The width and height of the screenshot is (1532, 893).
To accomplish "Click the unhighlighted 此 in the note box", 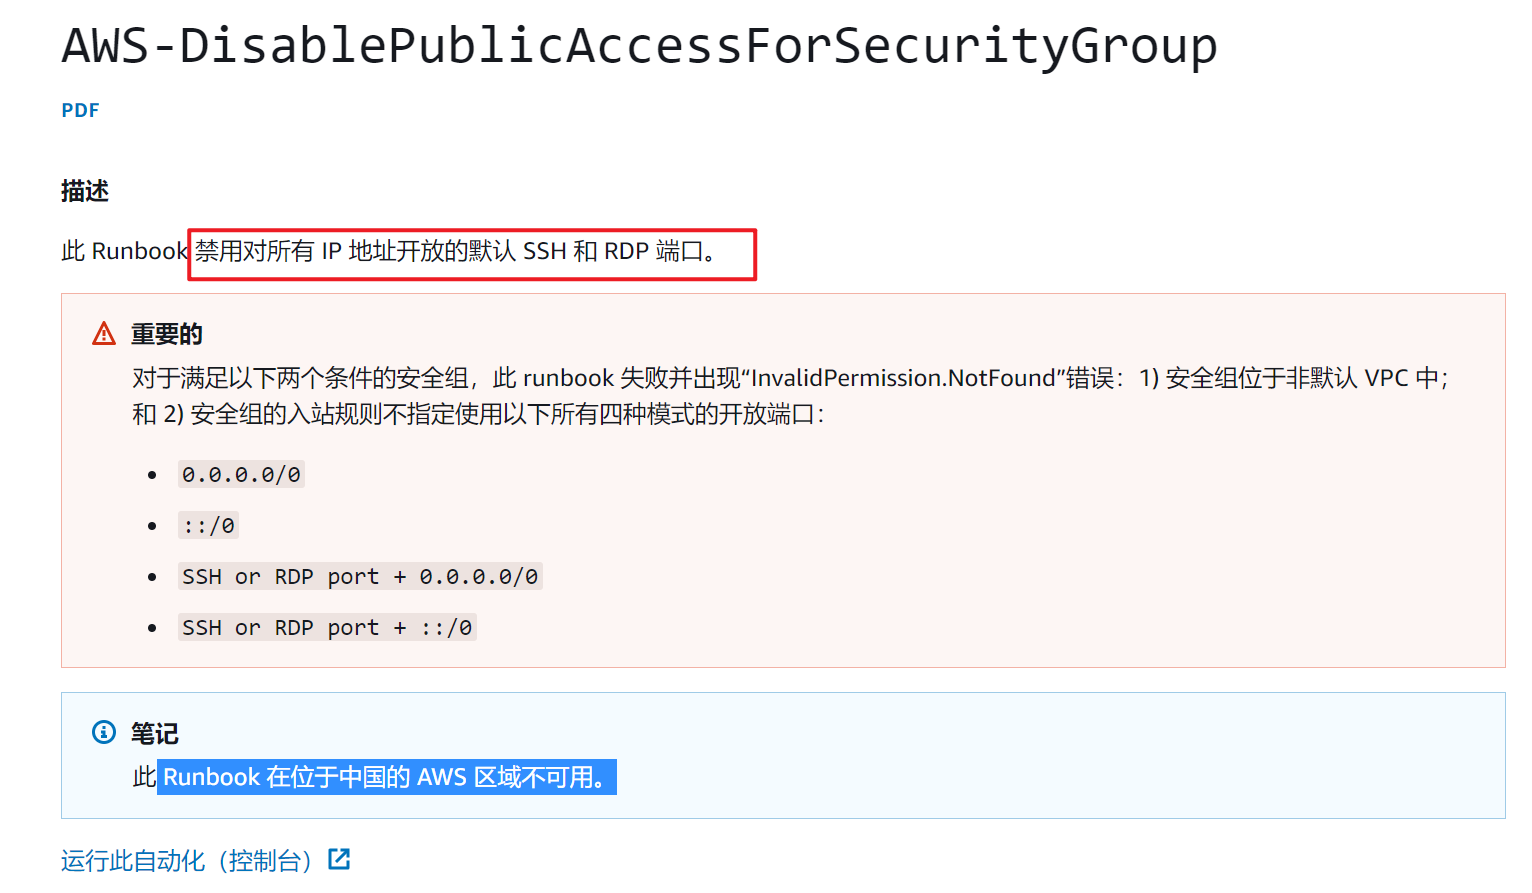I will [144, 777].
